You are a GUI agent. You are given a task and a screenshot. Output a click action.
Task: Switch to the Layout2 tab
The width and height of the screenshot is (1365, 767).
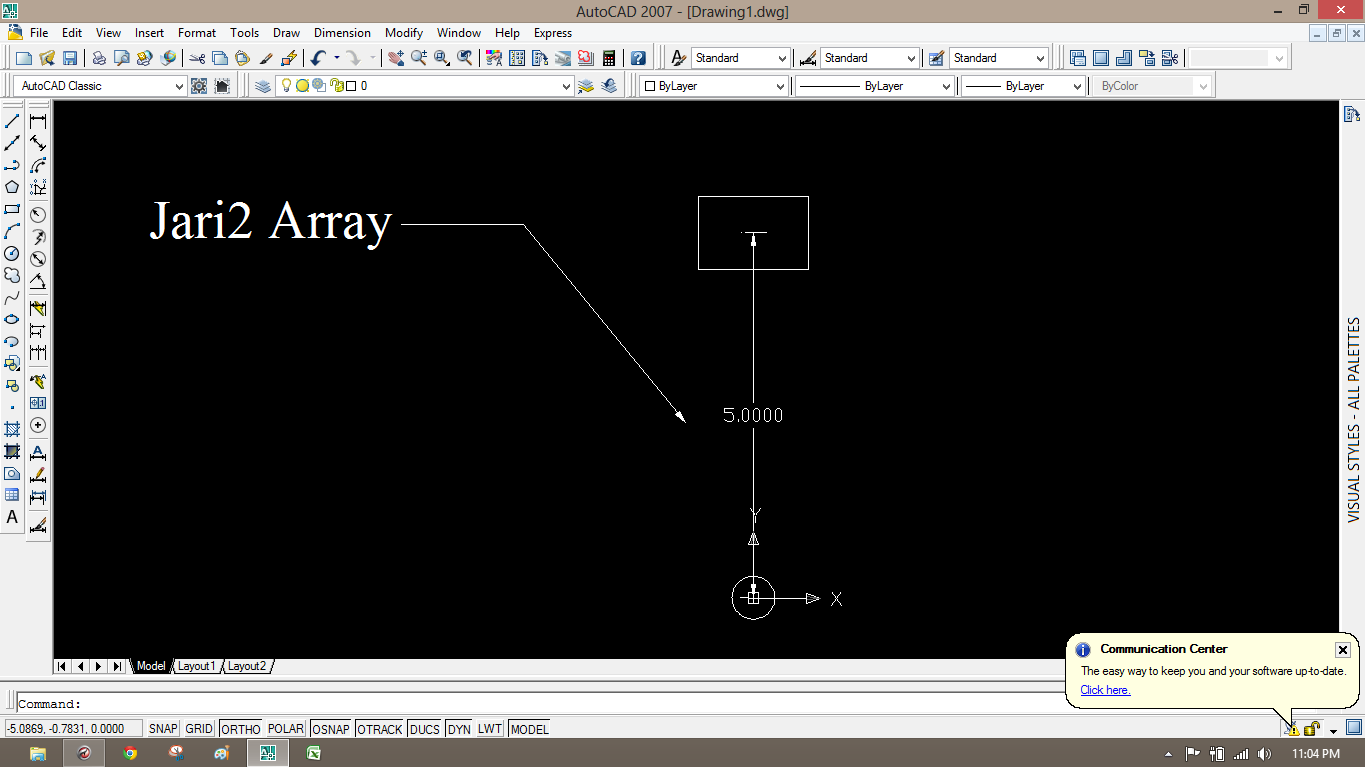point(247,666)
